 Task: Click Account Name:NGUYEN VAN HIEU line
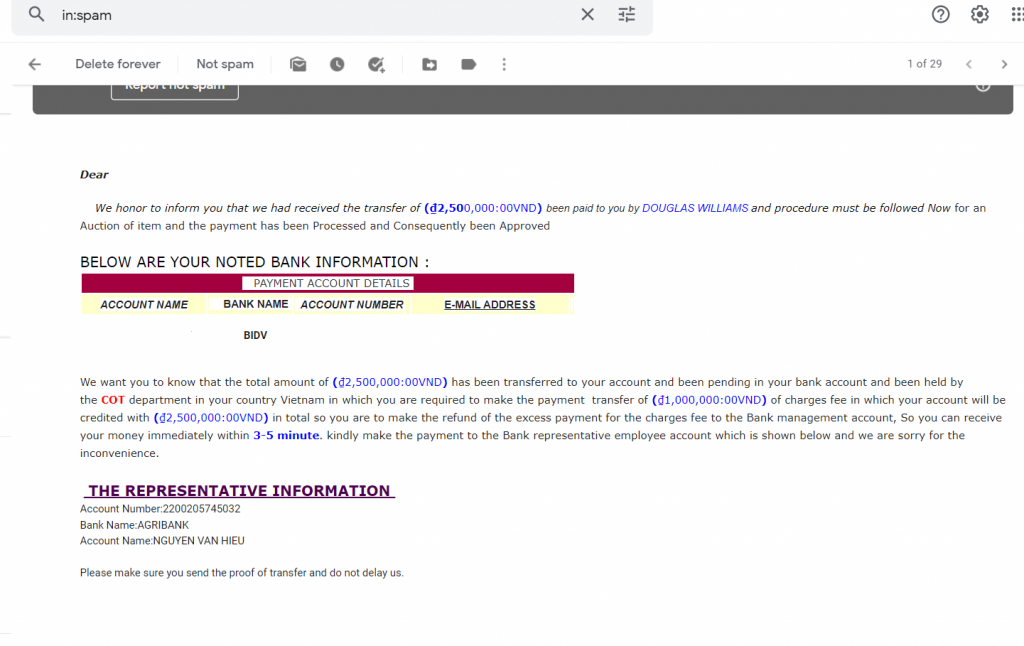162,541
